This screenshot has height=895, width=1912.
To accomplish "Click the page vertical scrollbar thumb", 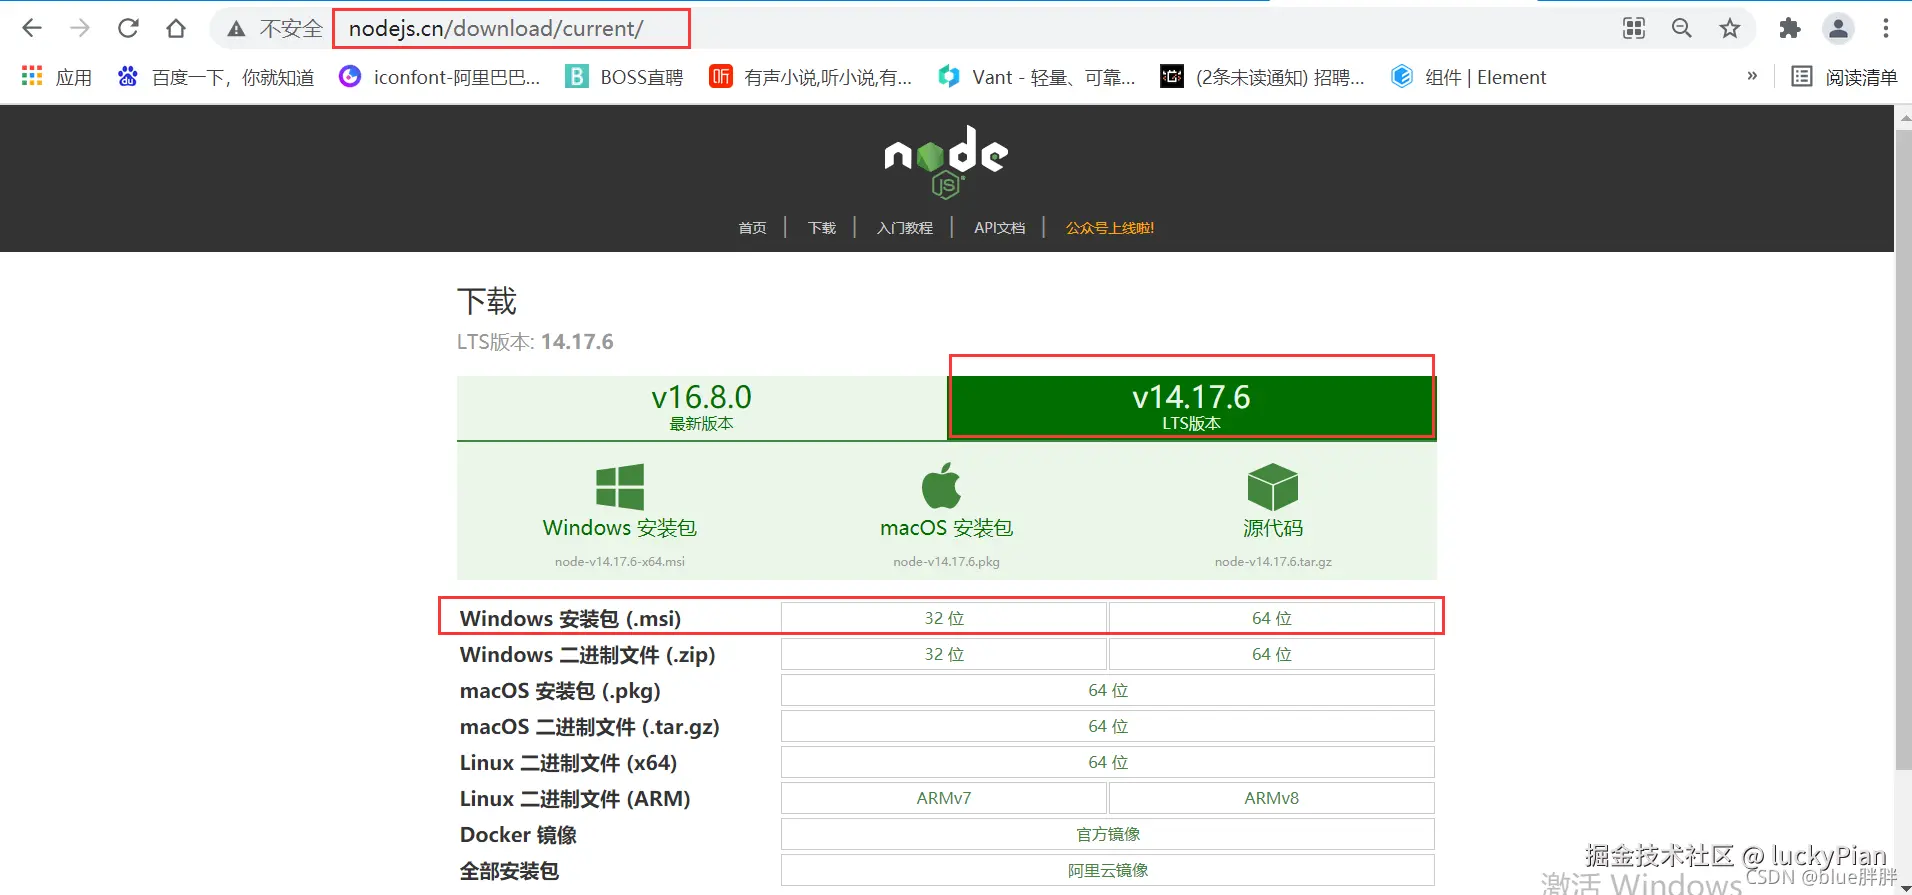I will (x=1903, y=450).
